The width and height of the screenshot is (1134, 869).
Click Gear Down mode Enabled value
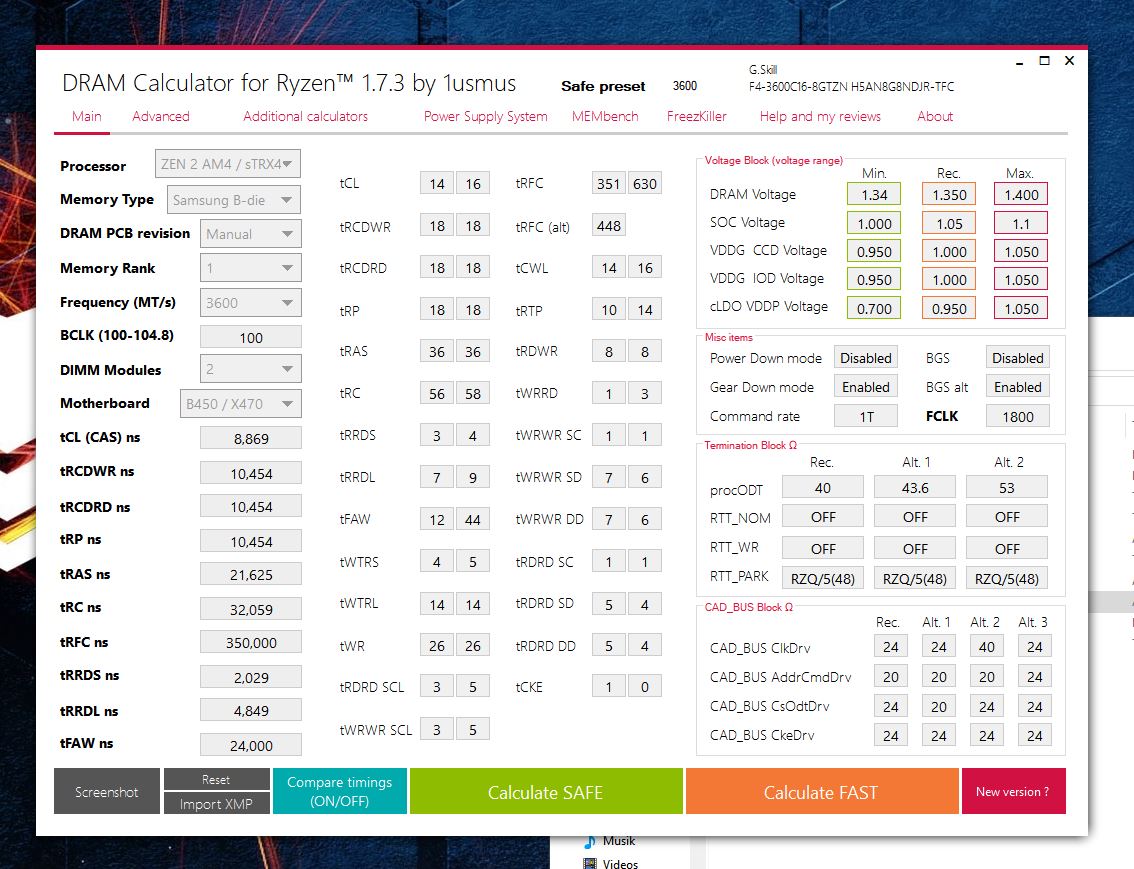click(866, 387)
